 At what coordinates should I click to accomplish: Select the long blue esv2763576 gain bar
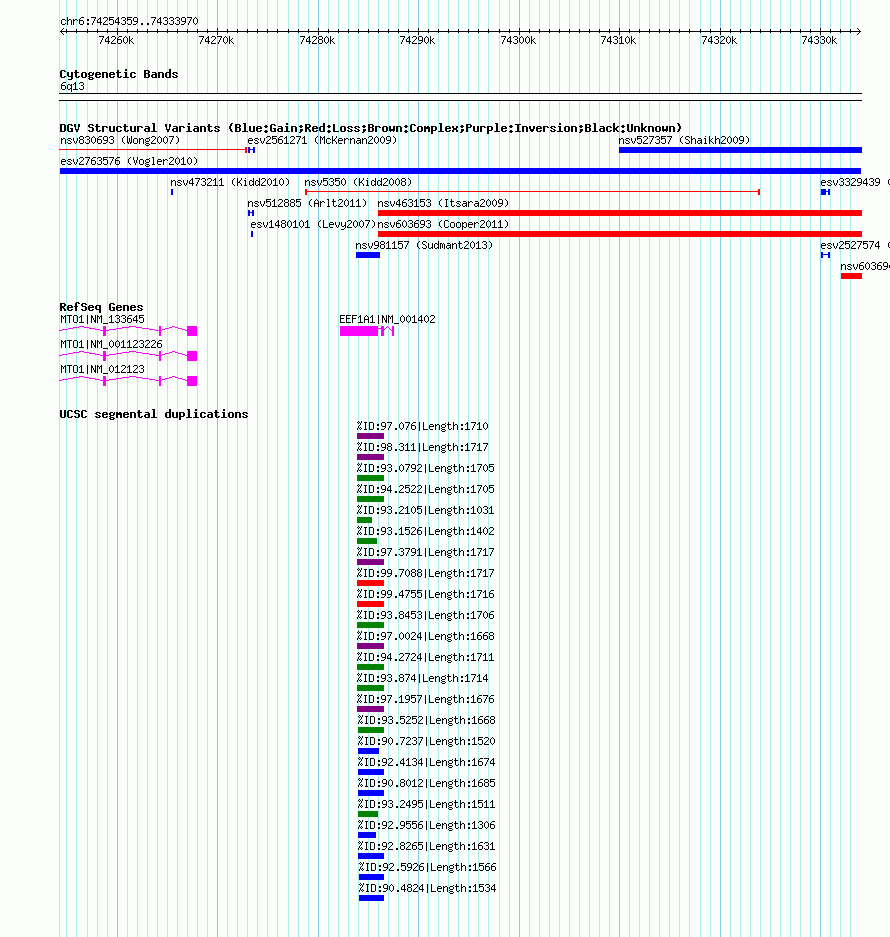click(460, 171)
